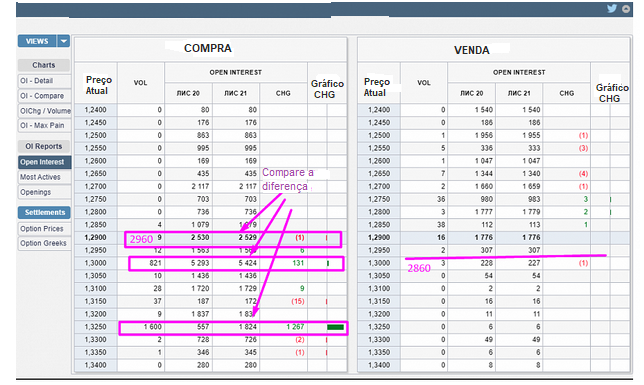This screenshot has width=644, height=385.
Task: Click the CHG column header in VENDA table
Action: point(567,93)
